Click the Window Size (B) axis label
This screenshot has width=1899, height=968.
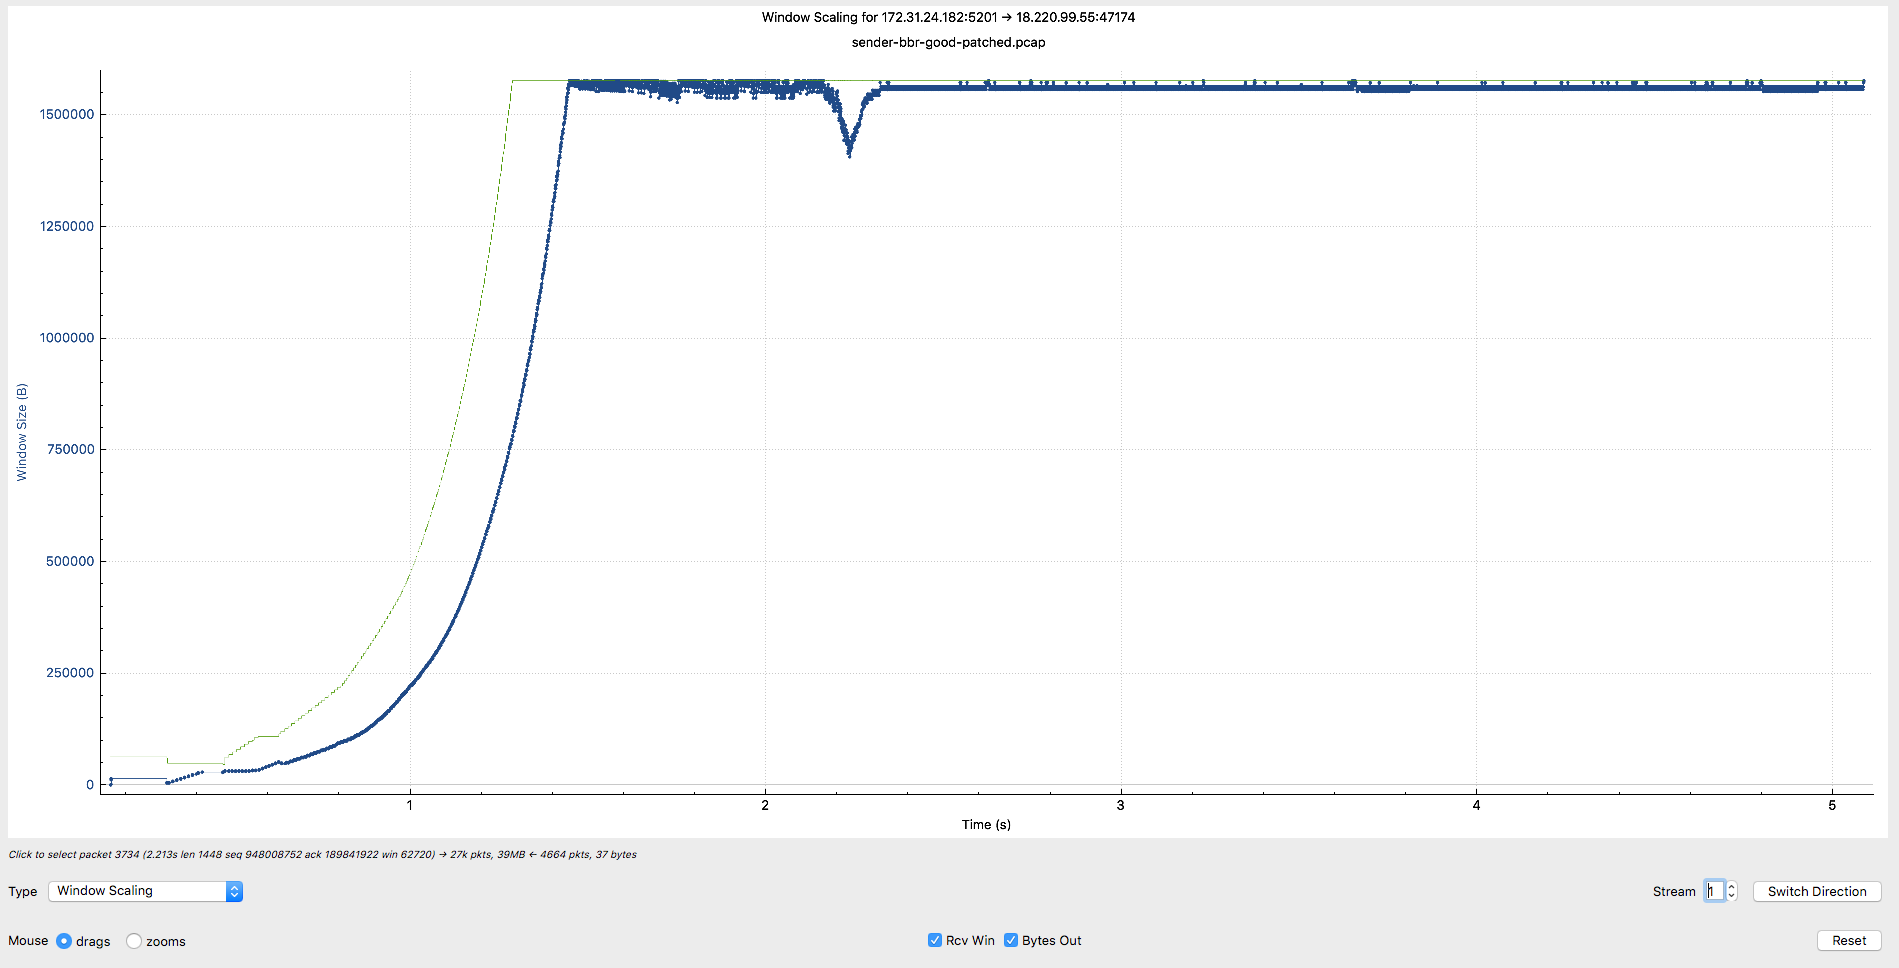(22, 432)
